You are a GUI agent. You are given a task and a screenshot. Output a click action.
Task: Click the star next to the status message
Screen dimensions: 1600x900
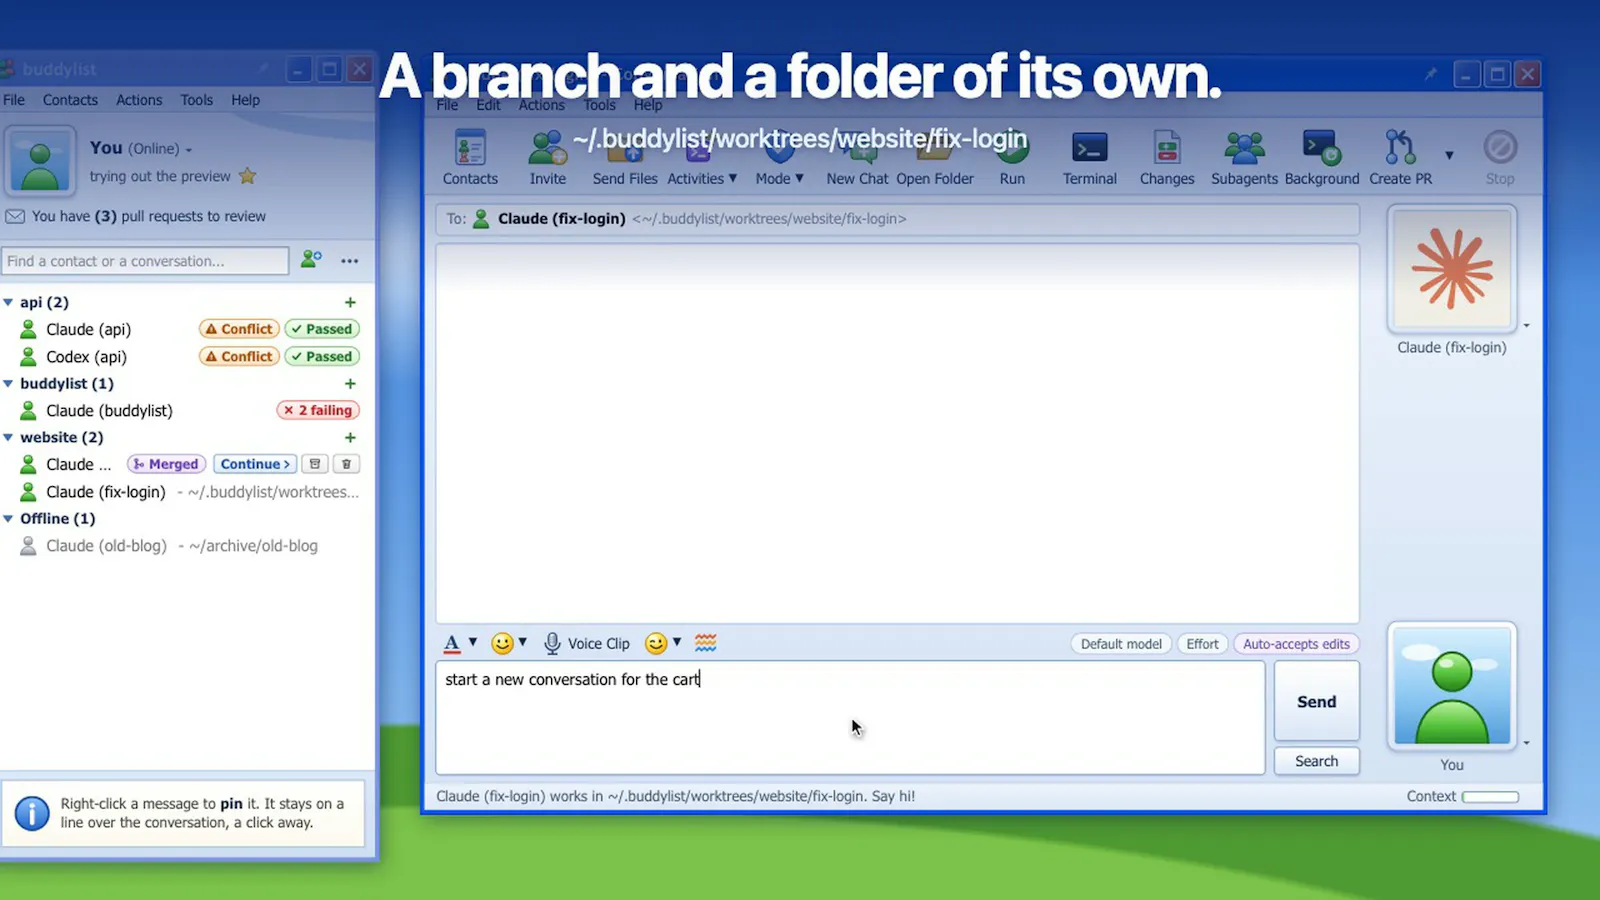pos(247,176)
